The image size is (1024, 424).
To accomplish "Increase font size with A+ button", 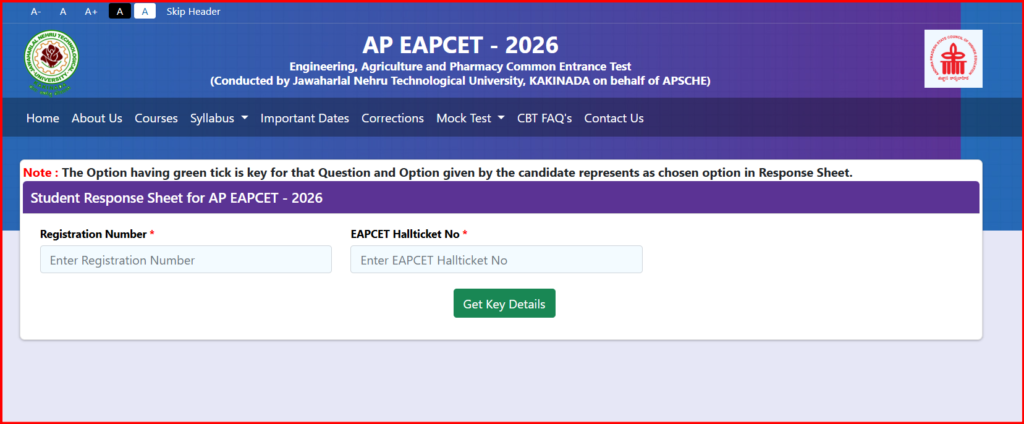I will coord(91,12).
